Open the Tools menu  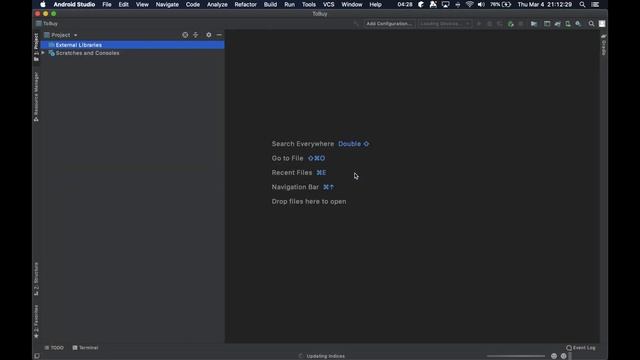click(x=309, y=4)
